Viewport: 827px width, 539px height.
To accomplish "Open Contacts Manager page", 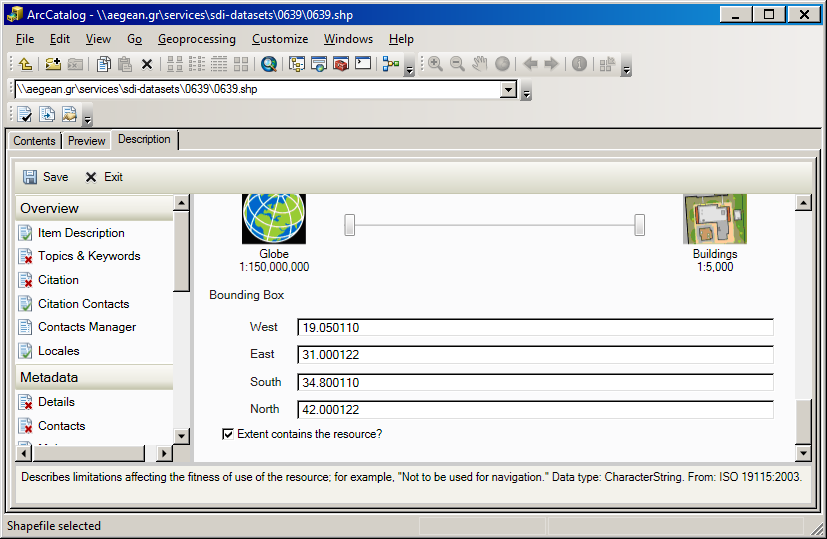I will click(78, 327).
